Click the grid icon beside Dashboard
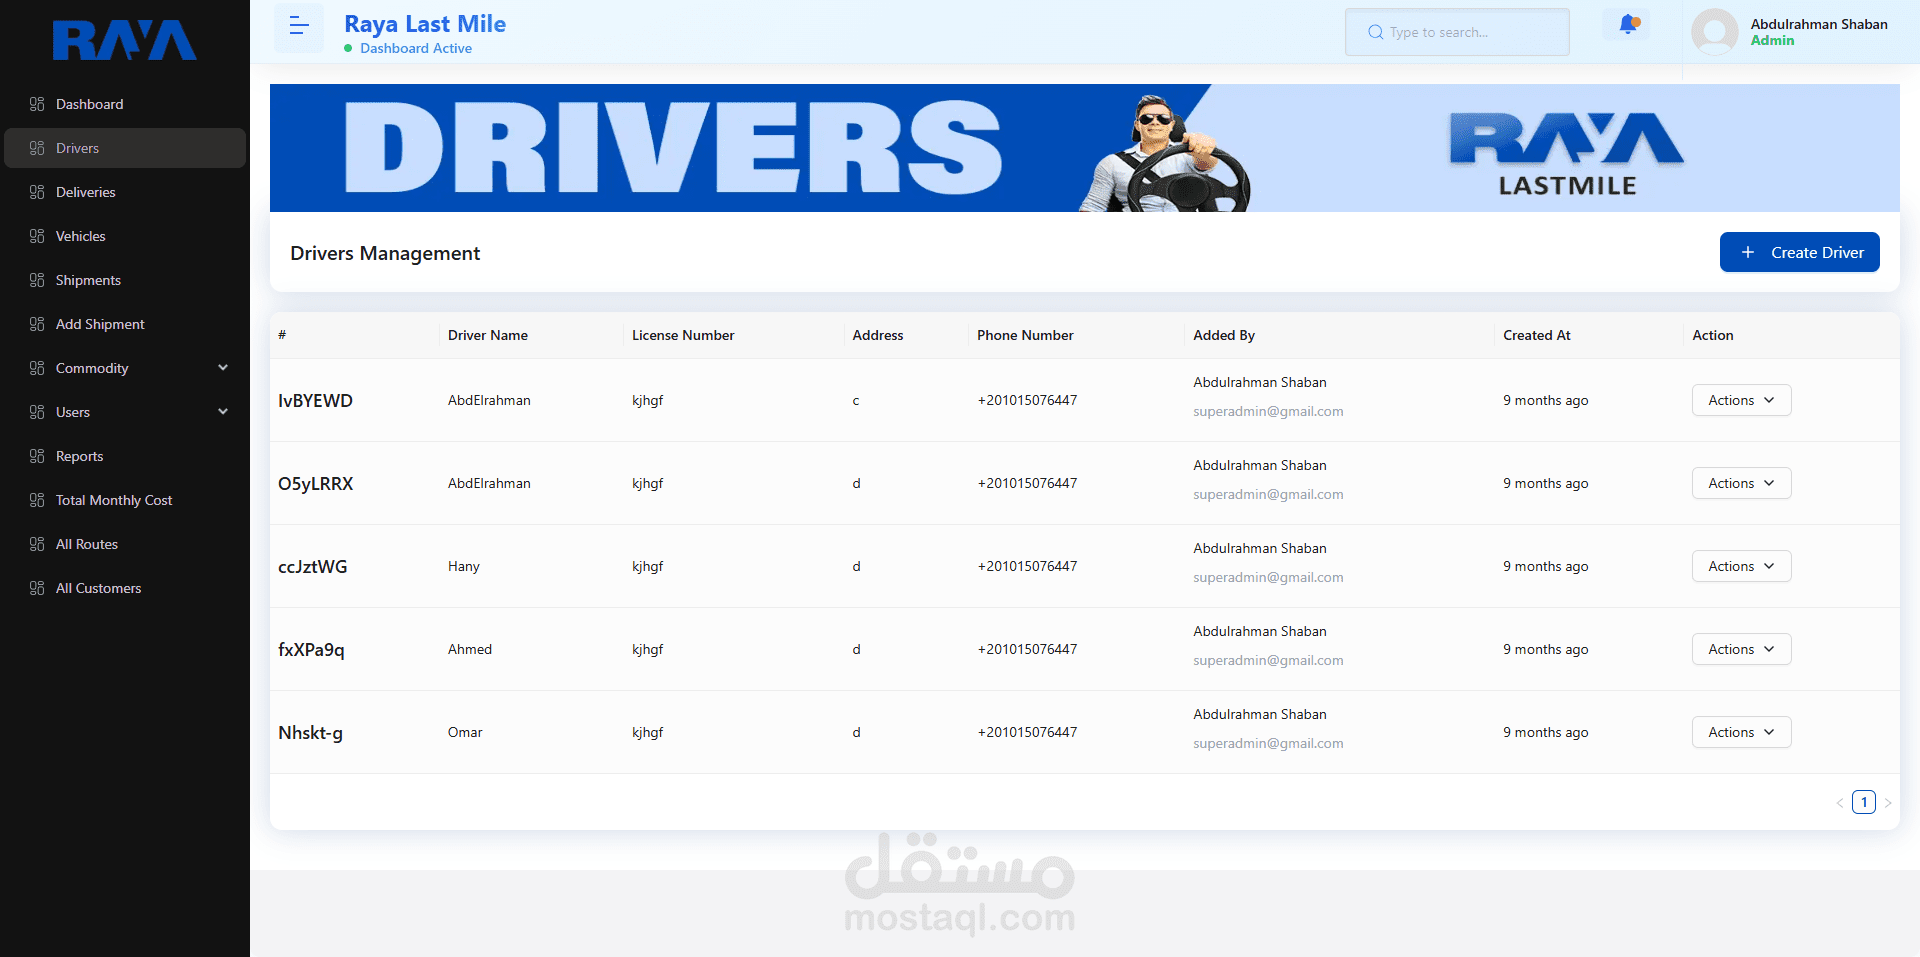 37,104
